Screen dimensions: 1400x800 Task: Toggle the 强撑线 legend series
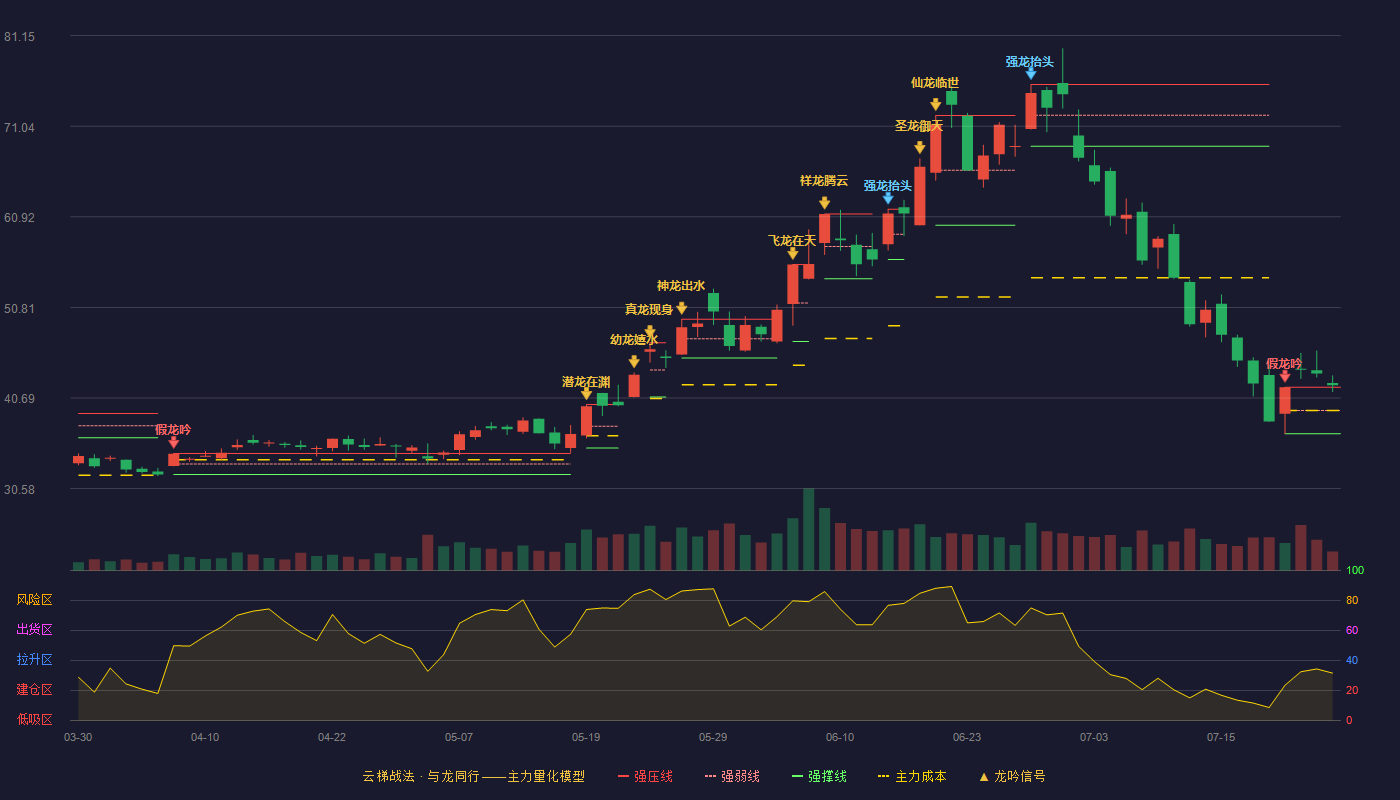(819, 776)
